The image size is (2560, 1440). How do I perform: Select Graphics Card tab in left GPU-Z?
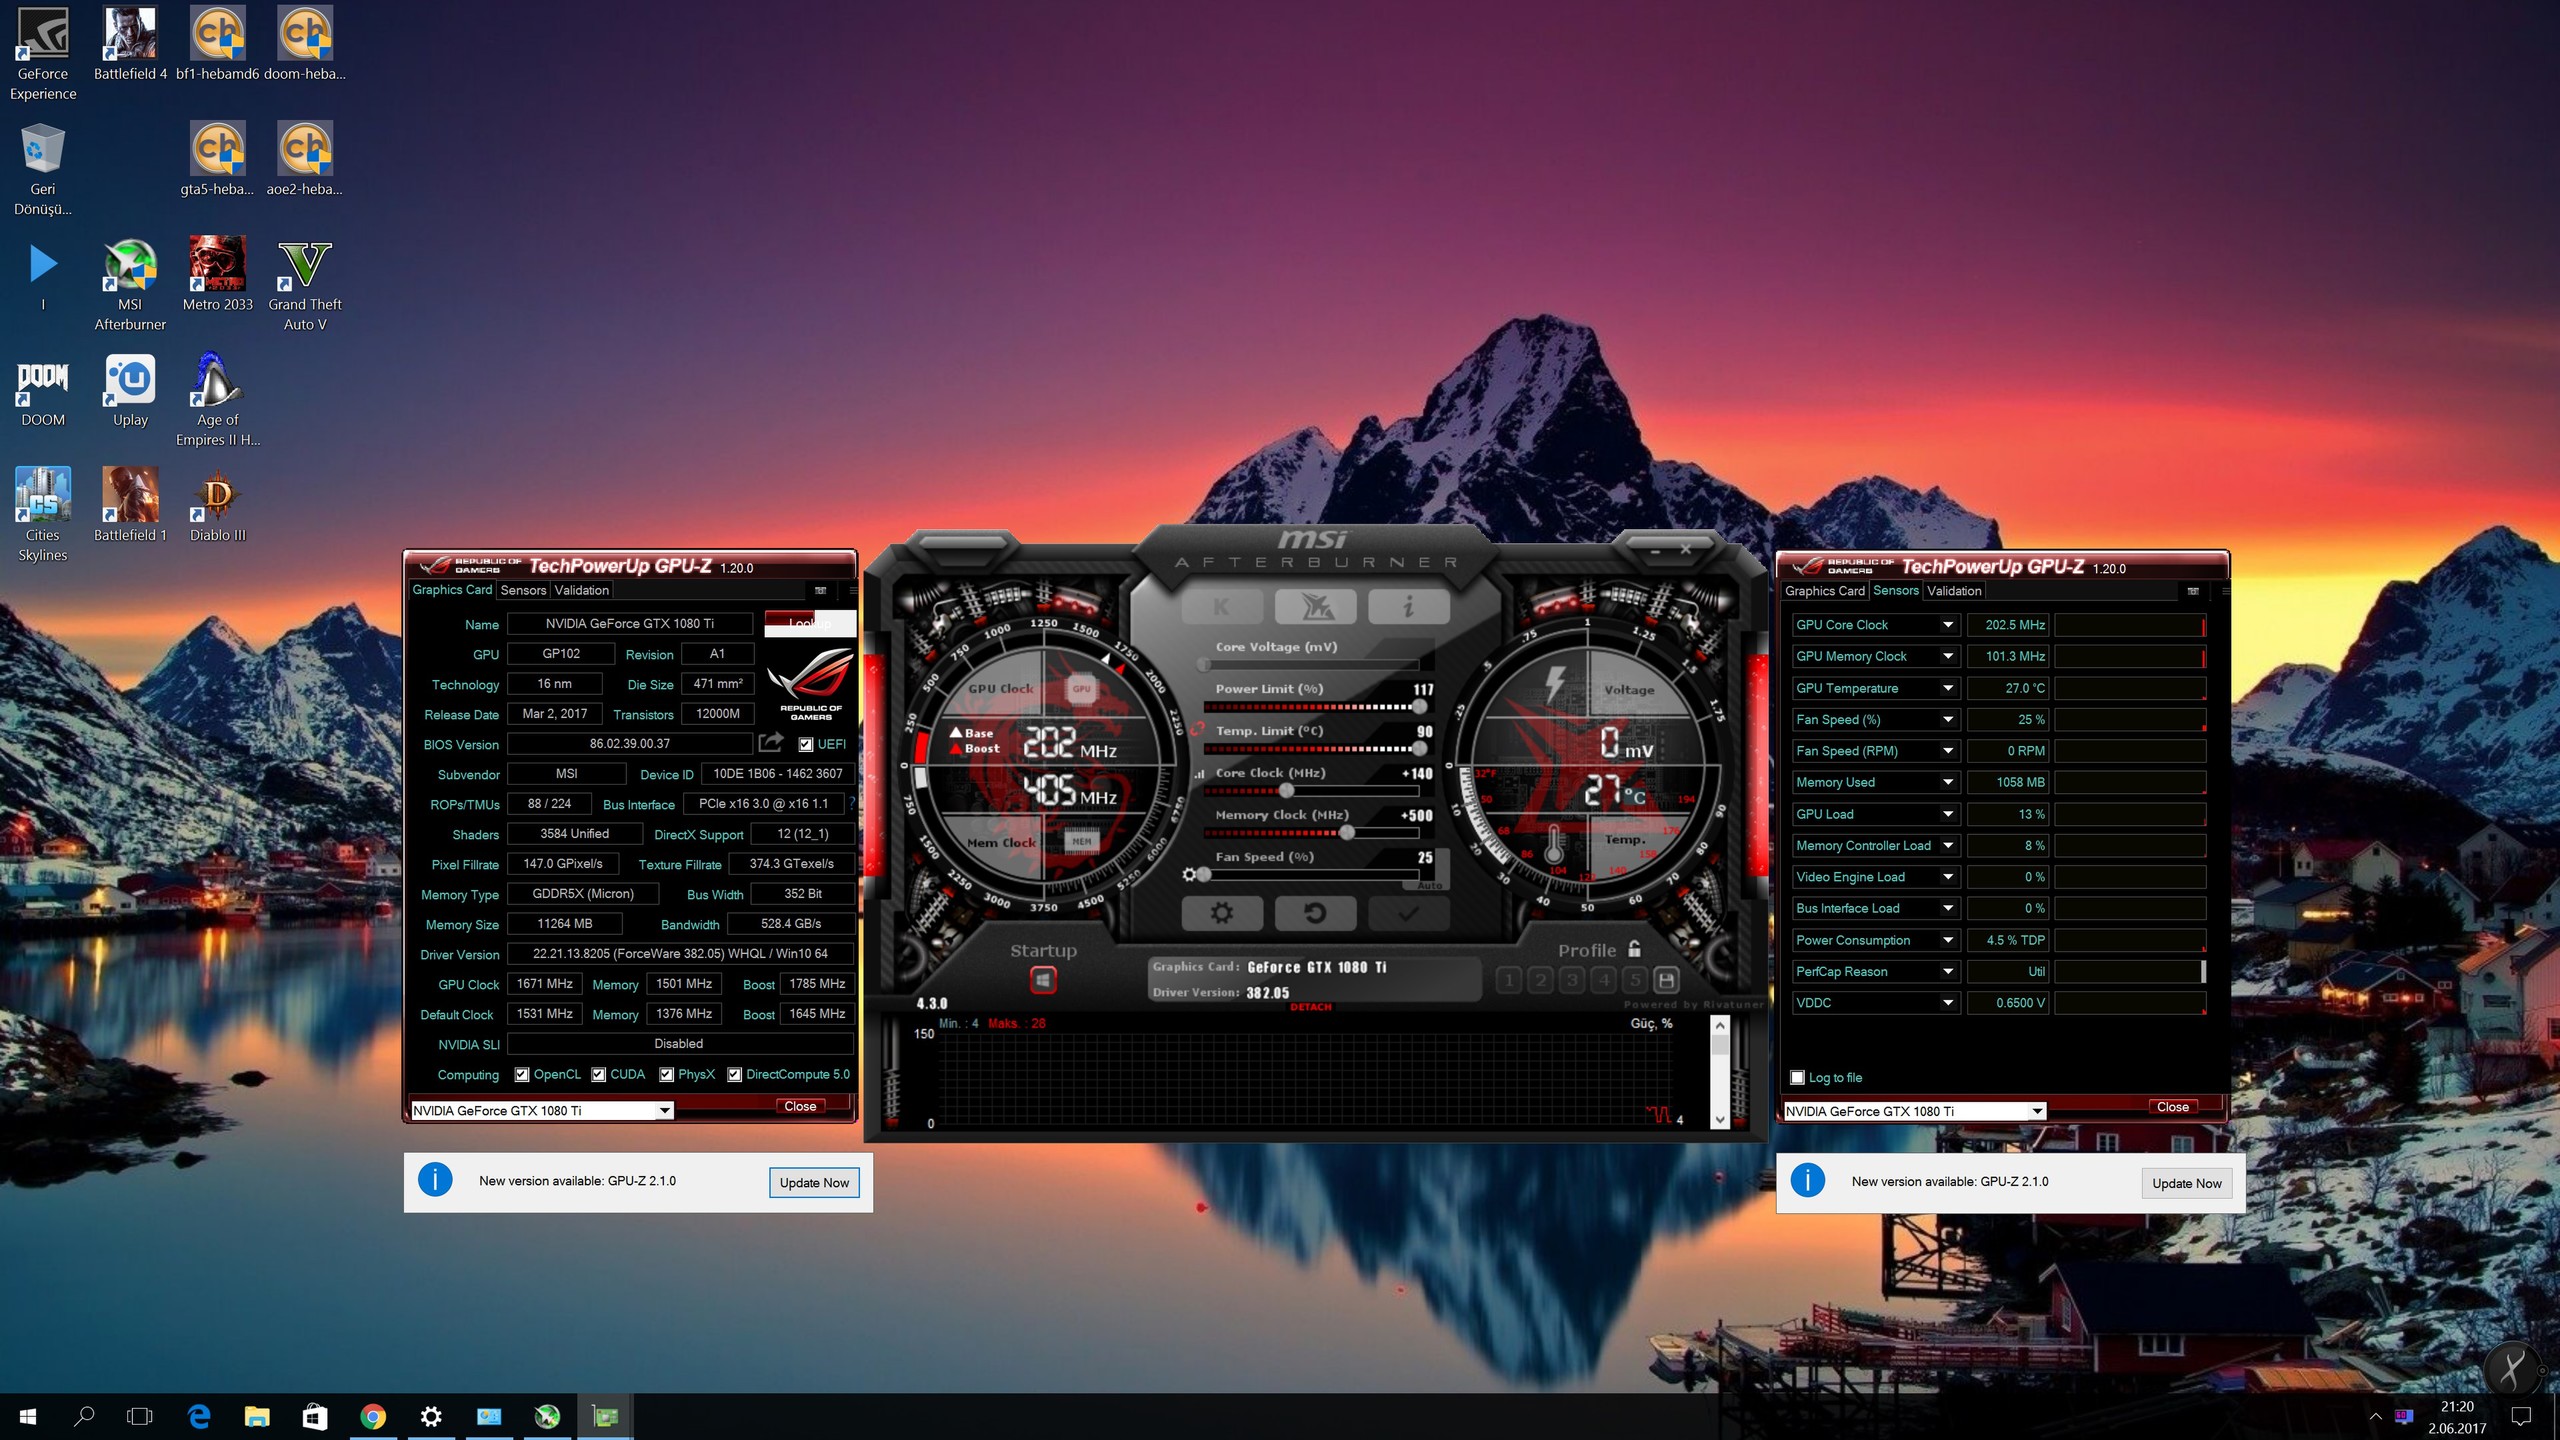(x=452, y=590)
